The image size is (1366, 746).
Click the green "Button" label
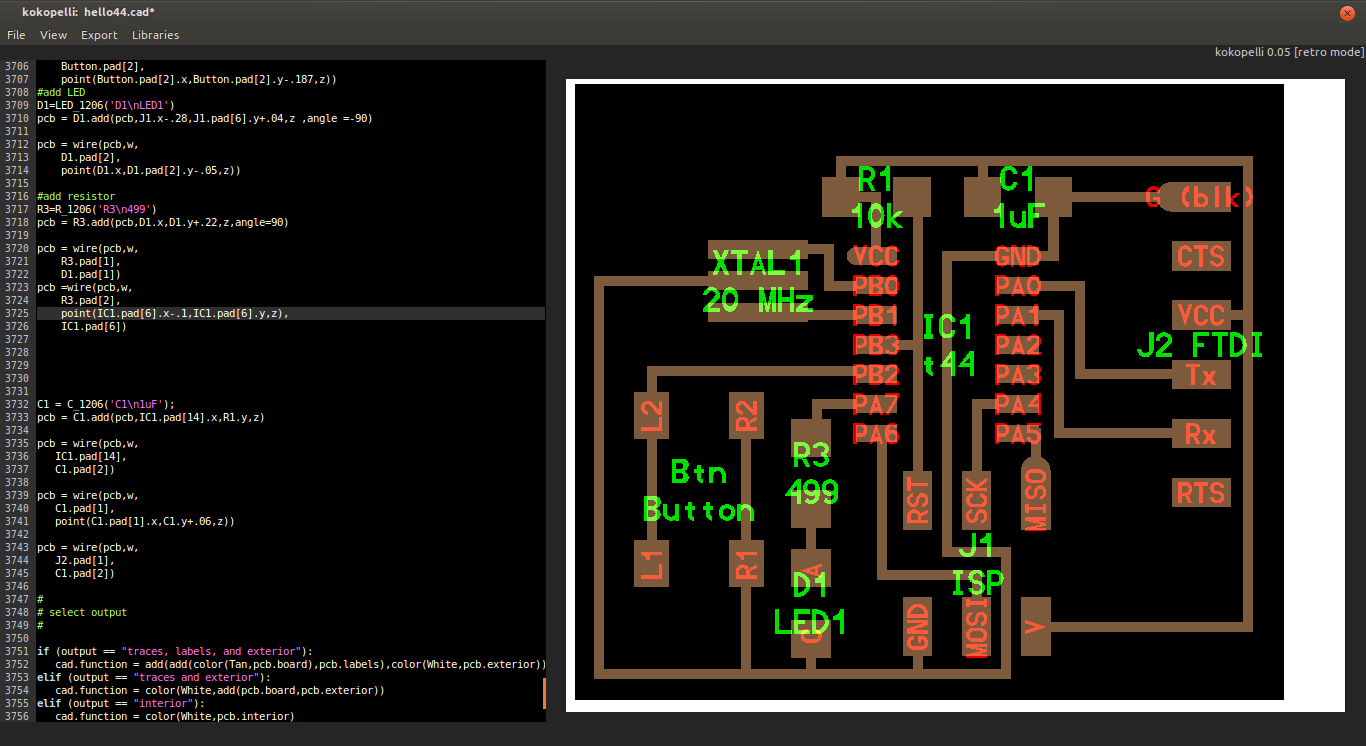click(698, 510)
